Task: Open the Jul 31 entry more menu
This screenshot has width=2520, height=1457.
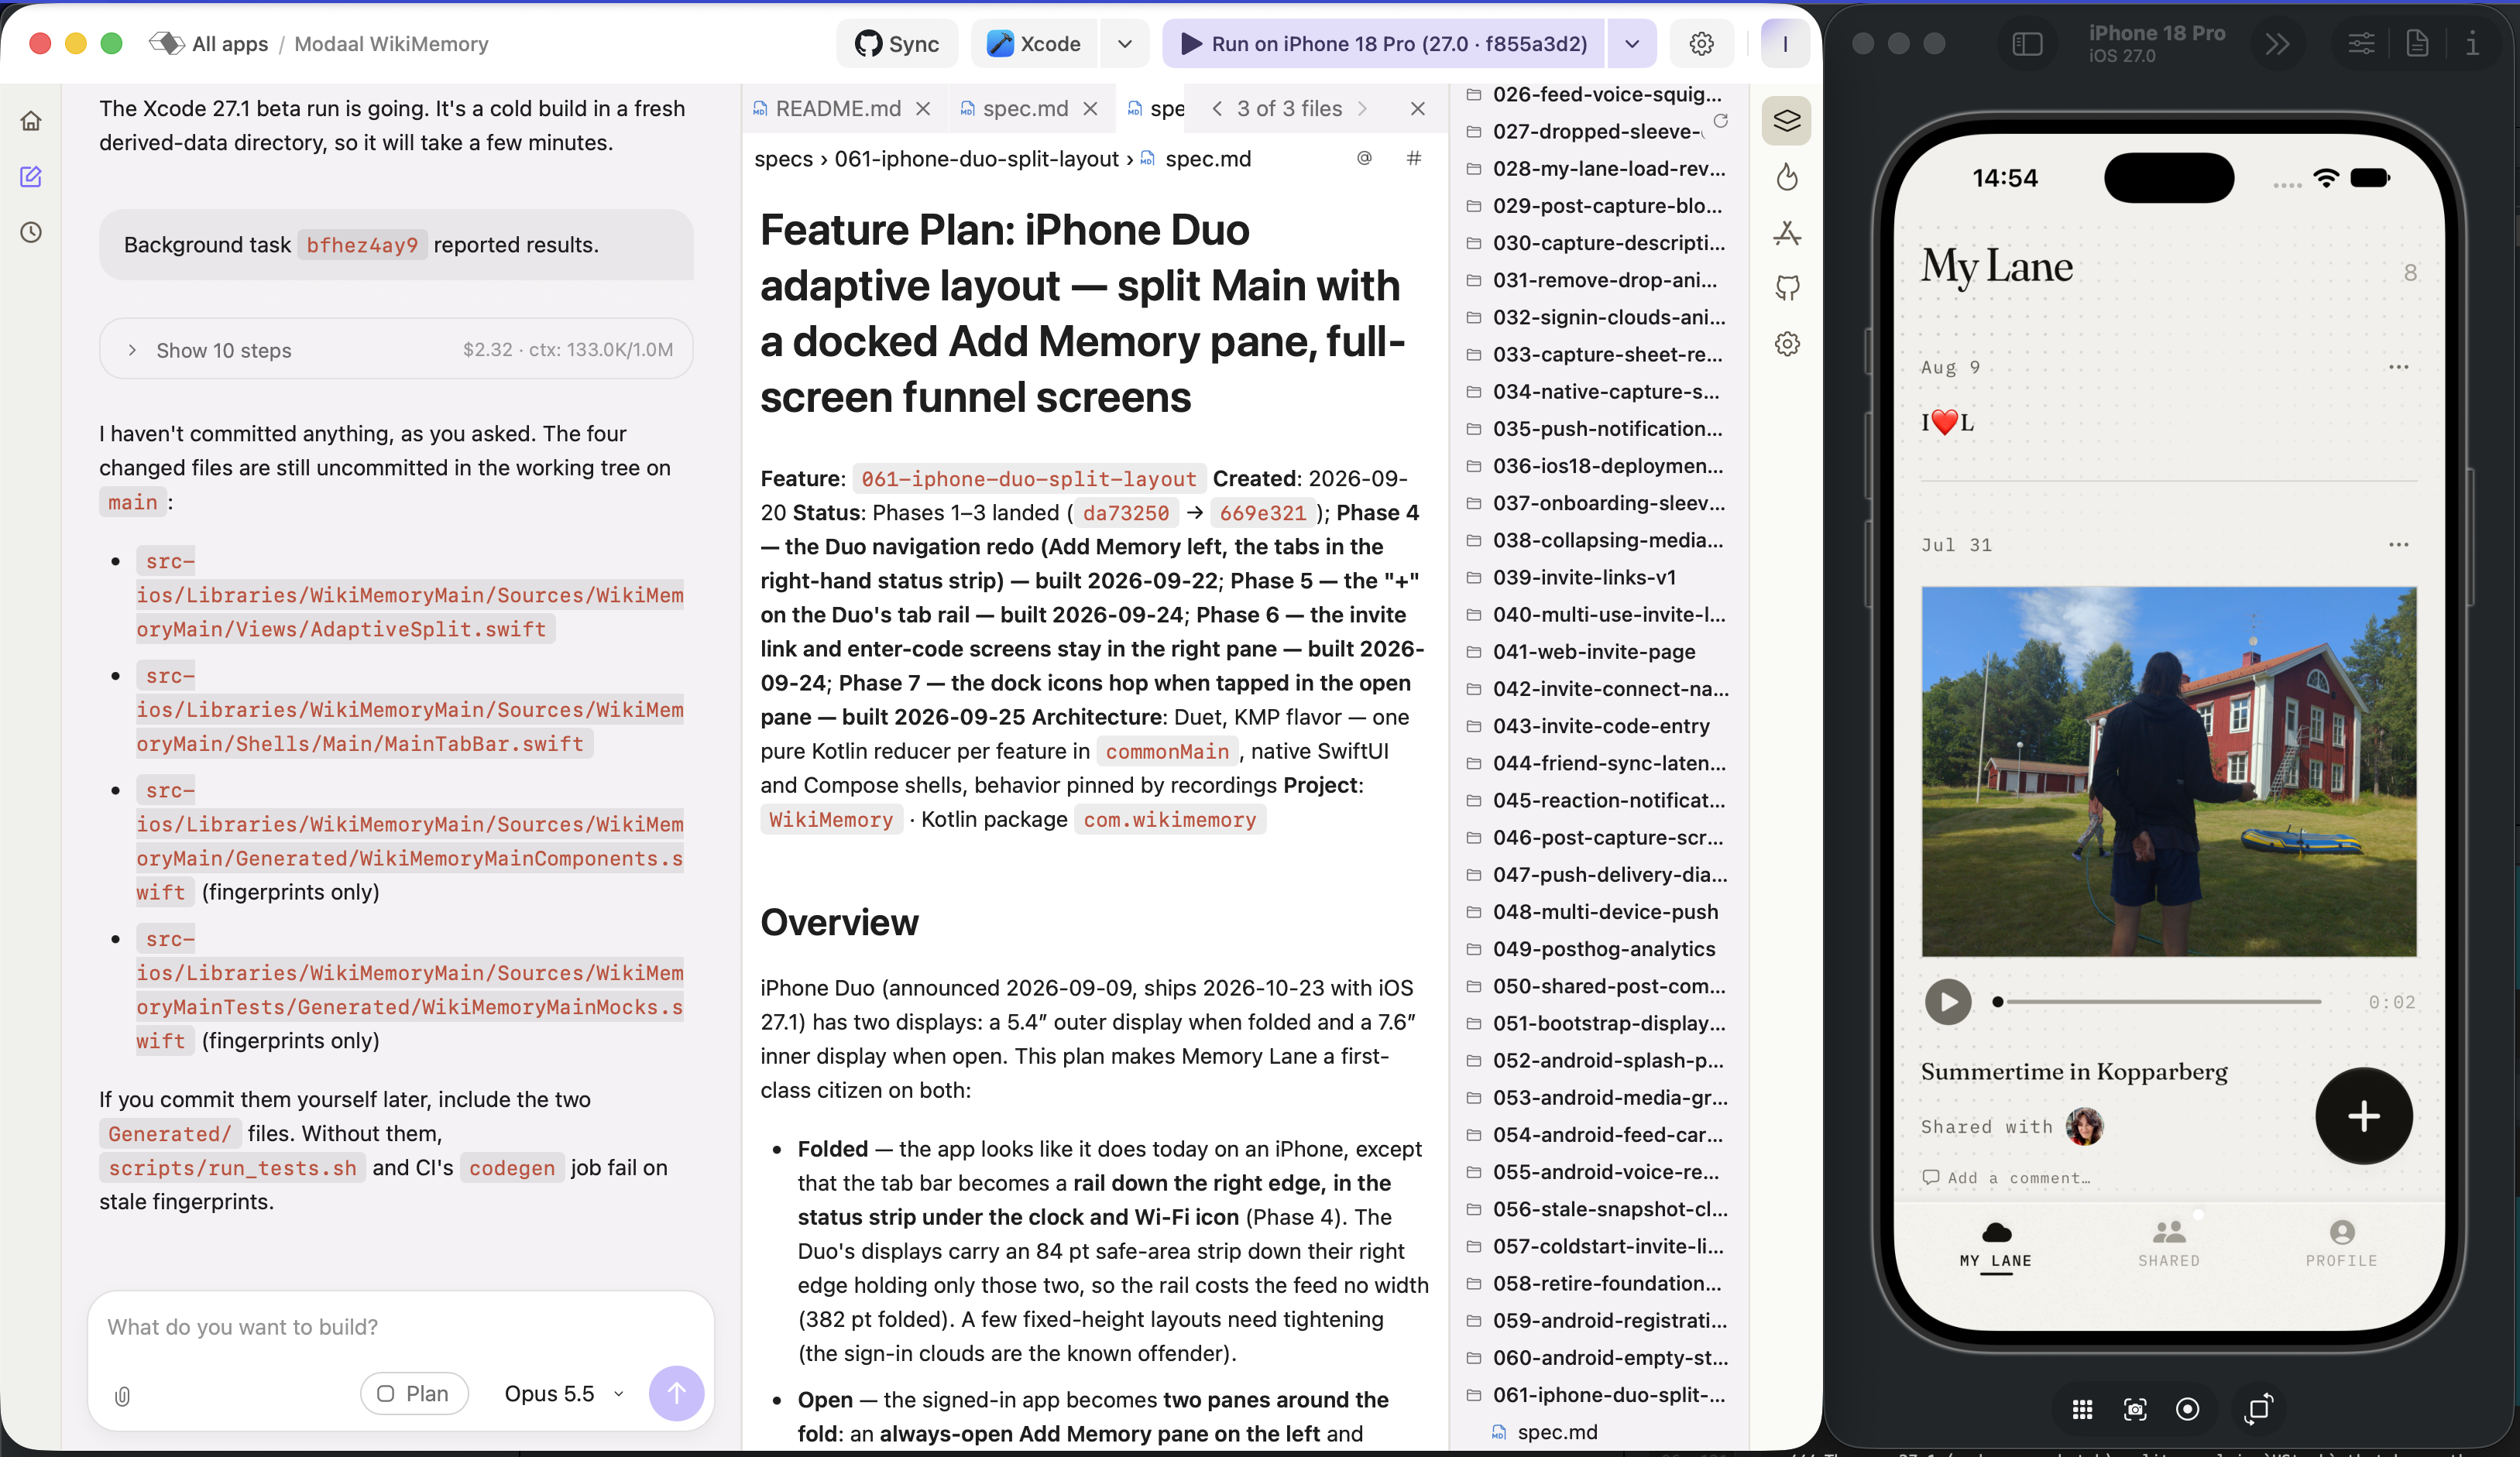Action: pos(2398,544)
